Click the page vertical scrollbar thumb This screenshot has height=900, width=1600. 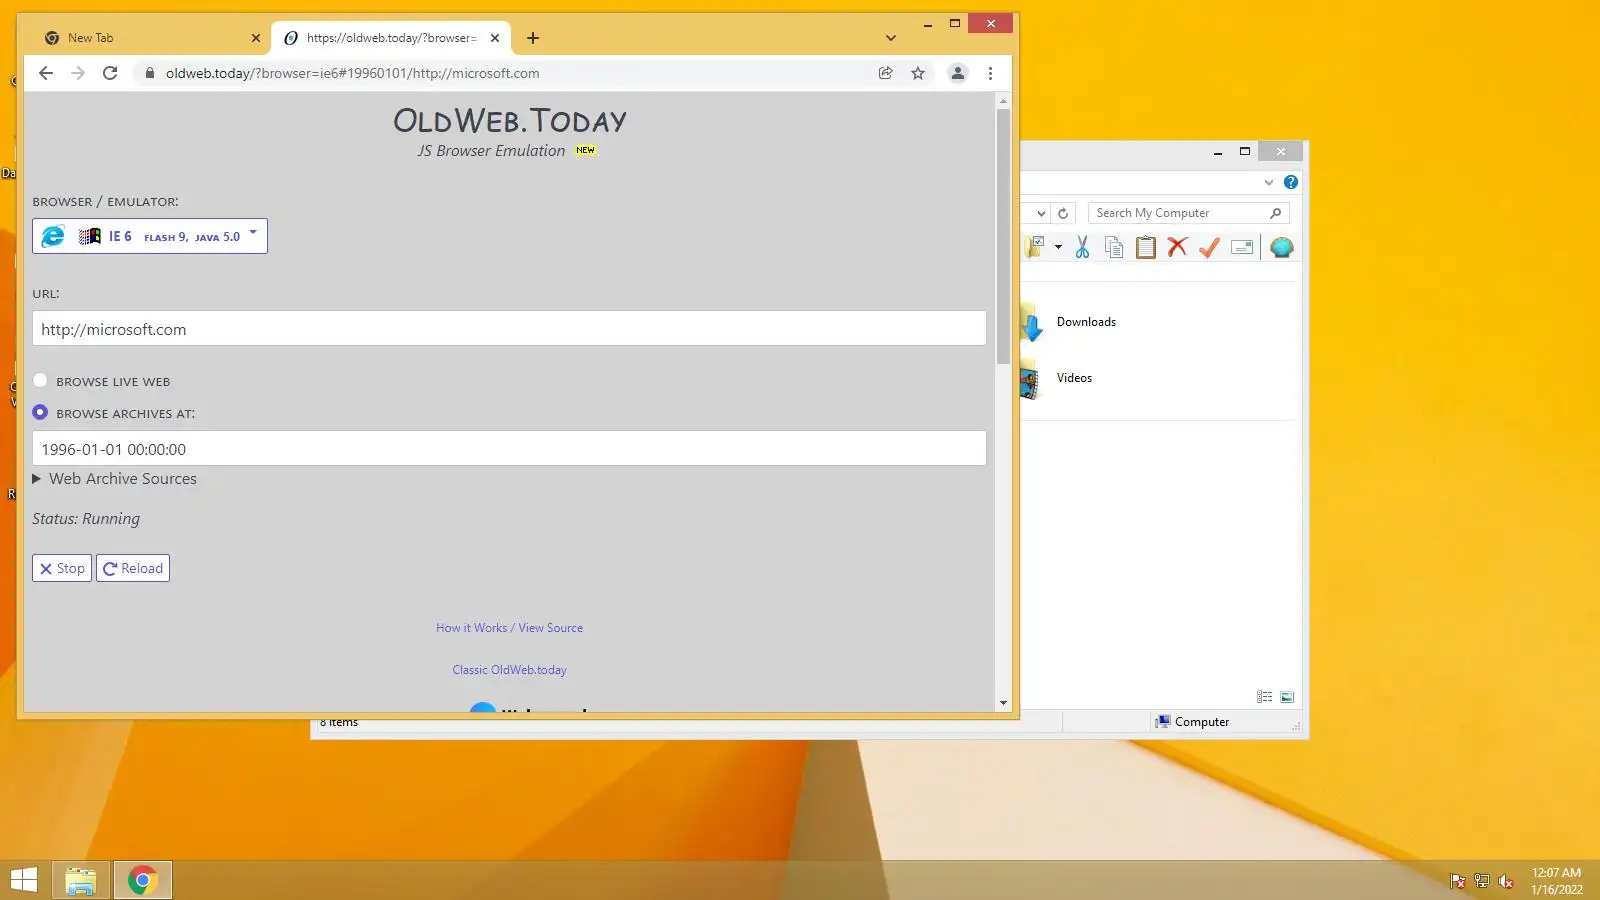(x=1003, y=236)
